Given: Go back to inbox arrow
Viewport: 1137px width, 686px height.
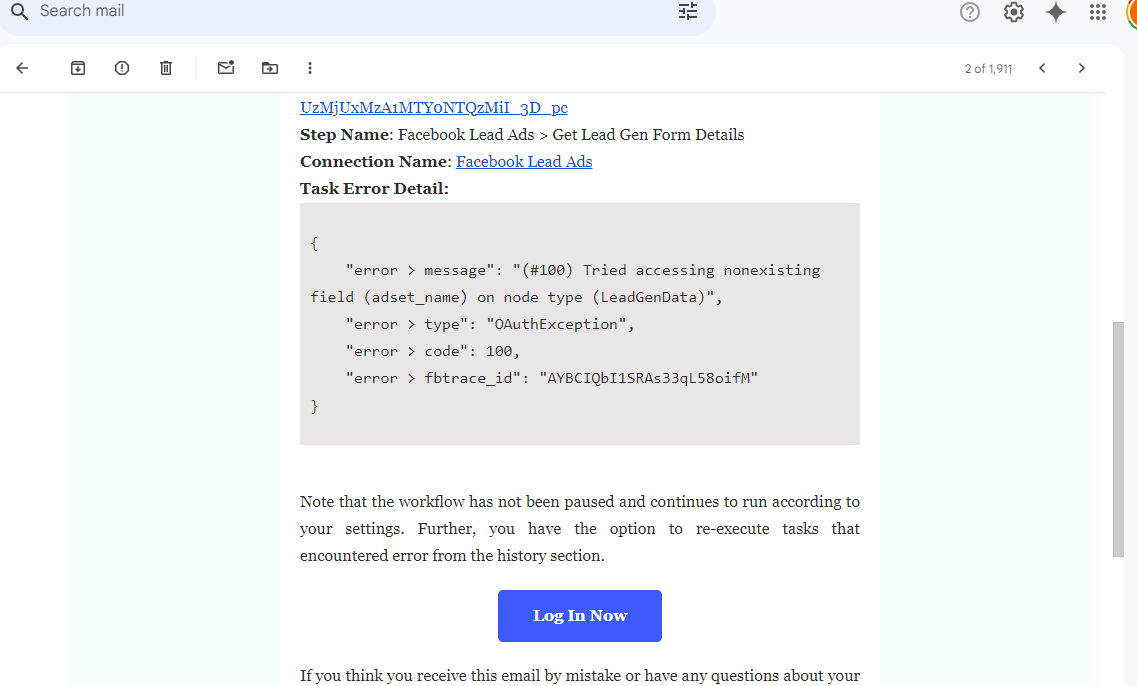Looking at the screenshot, I should [22, 68].
